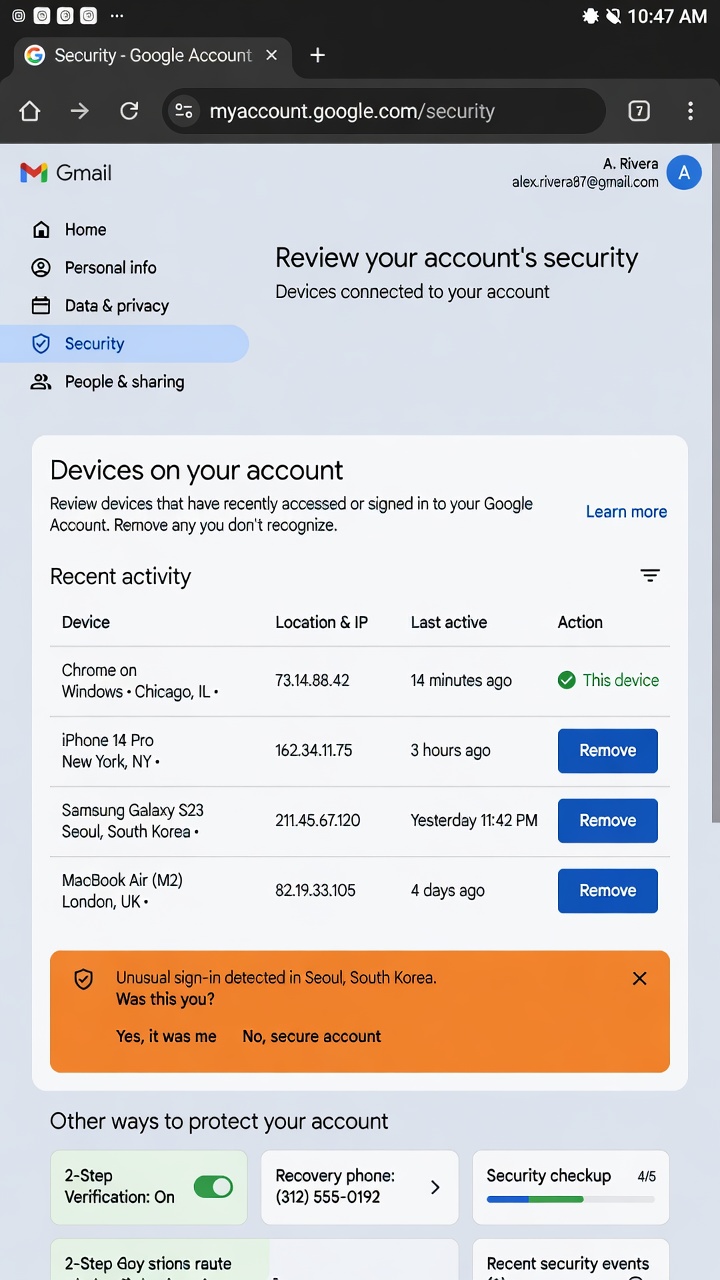Remove the Samsung Galaxy S23 device
This screenshot has height=1280, width=720.
coord(608,821)
